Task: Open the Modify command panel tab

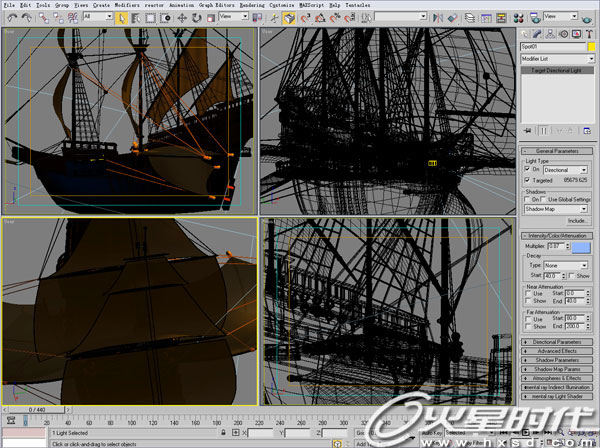Action: click(x=540, y=33)
